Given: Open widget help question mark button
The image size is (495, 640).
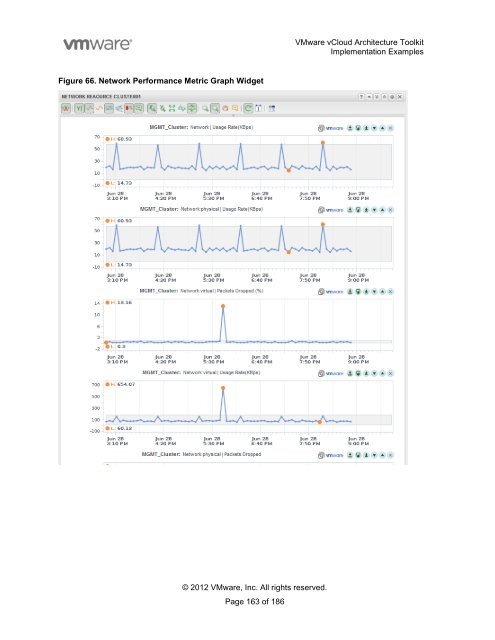Looking at the screenshot, I should 361,97.
